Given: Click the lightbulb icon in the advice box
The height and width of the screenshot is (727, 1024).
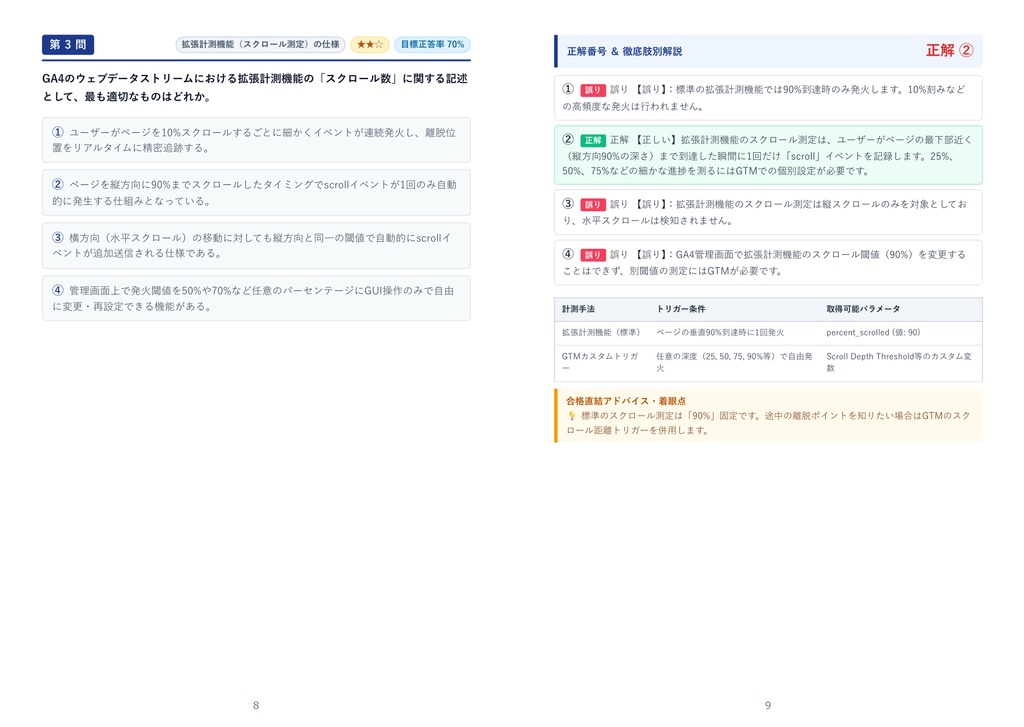Looking at the screenshot, I should 571,415.
